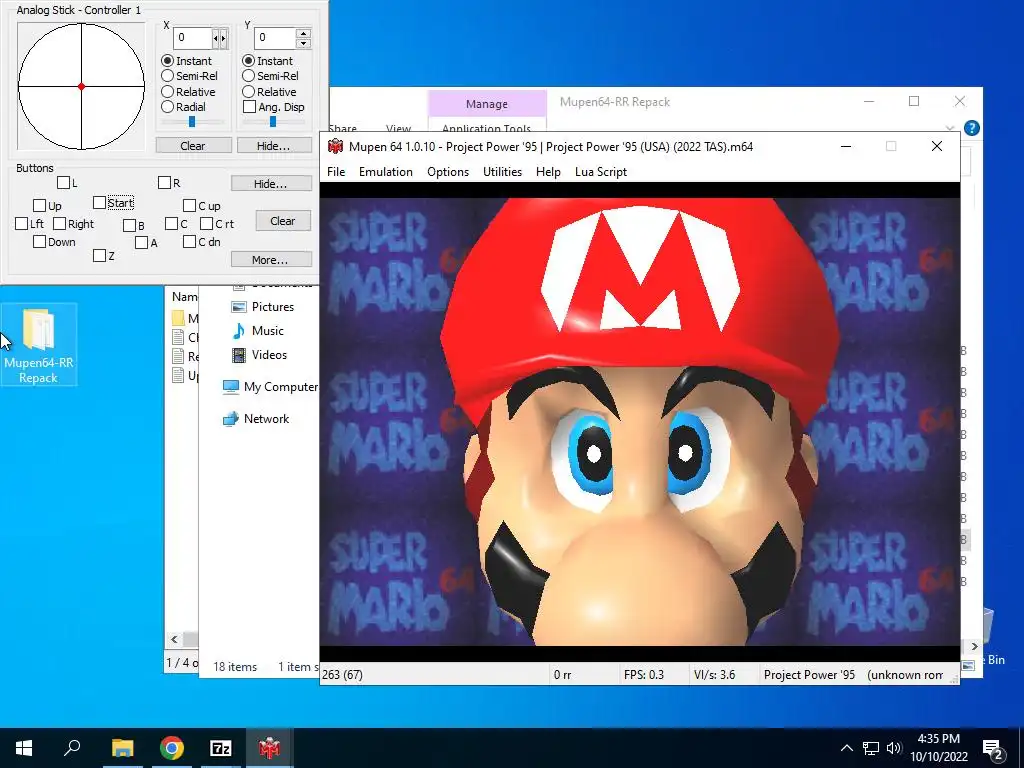Check the L button checkbox

(63, 183)
